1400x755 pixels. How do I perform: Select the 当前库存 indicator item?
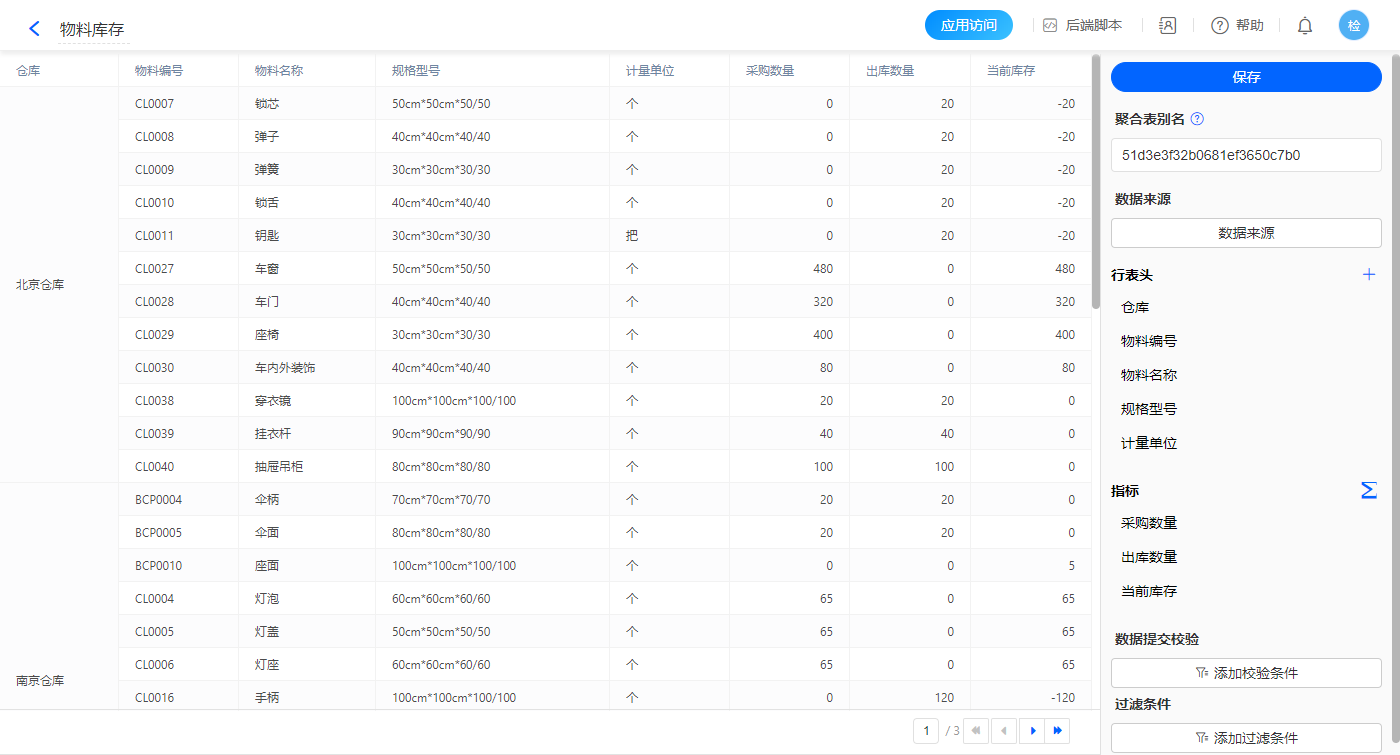pos(1149,591)
